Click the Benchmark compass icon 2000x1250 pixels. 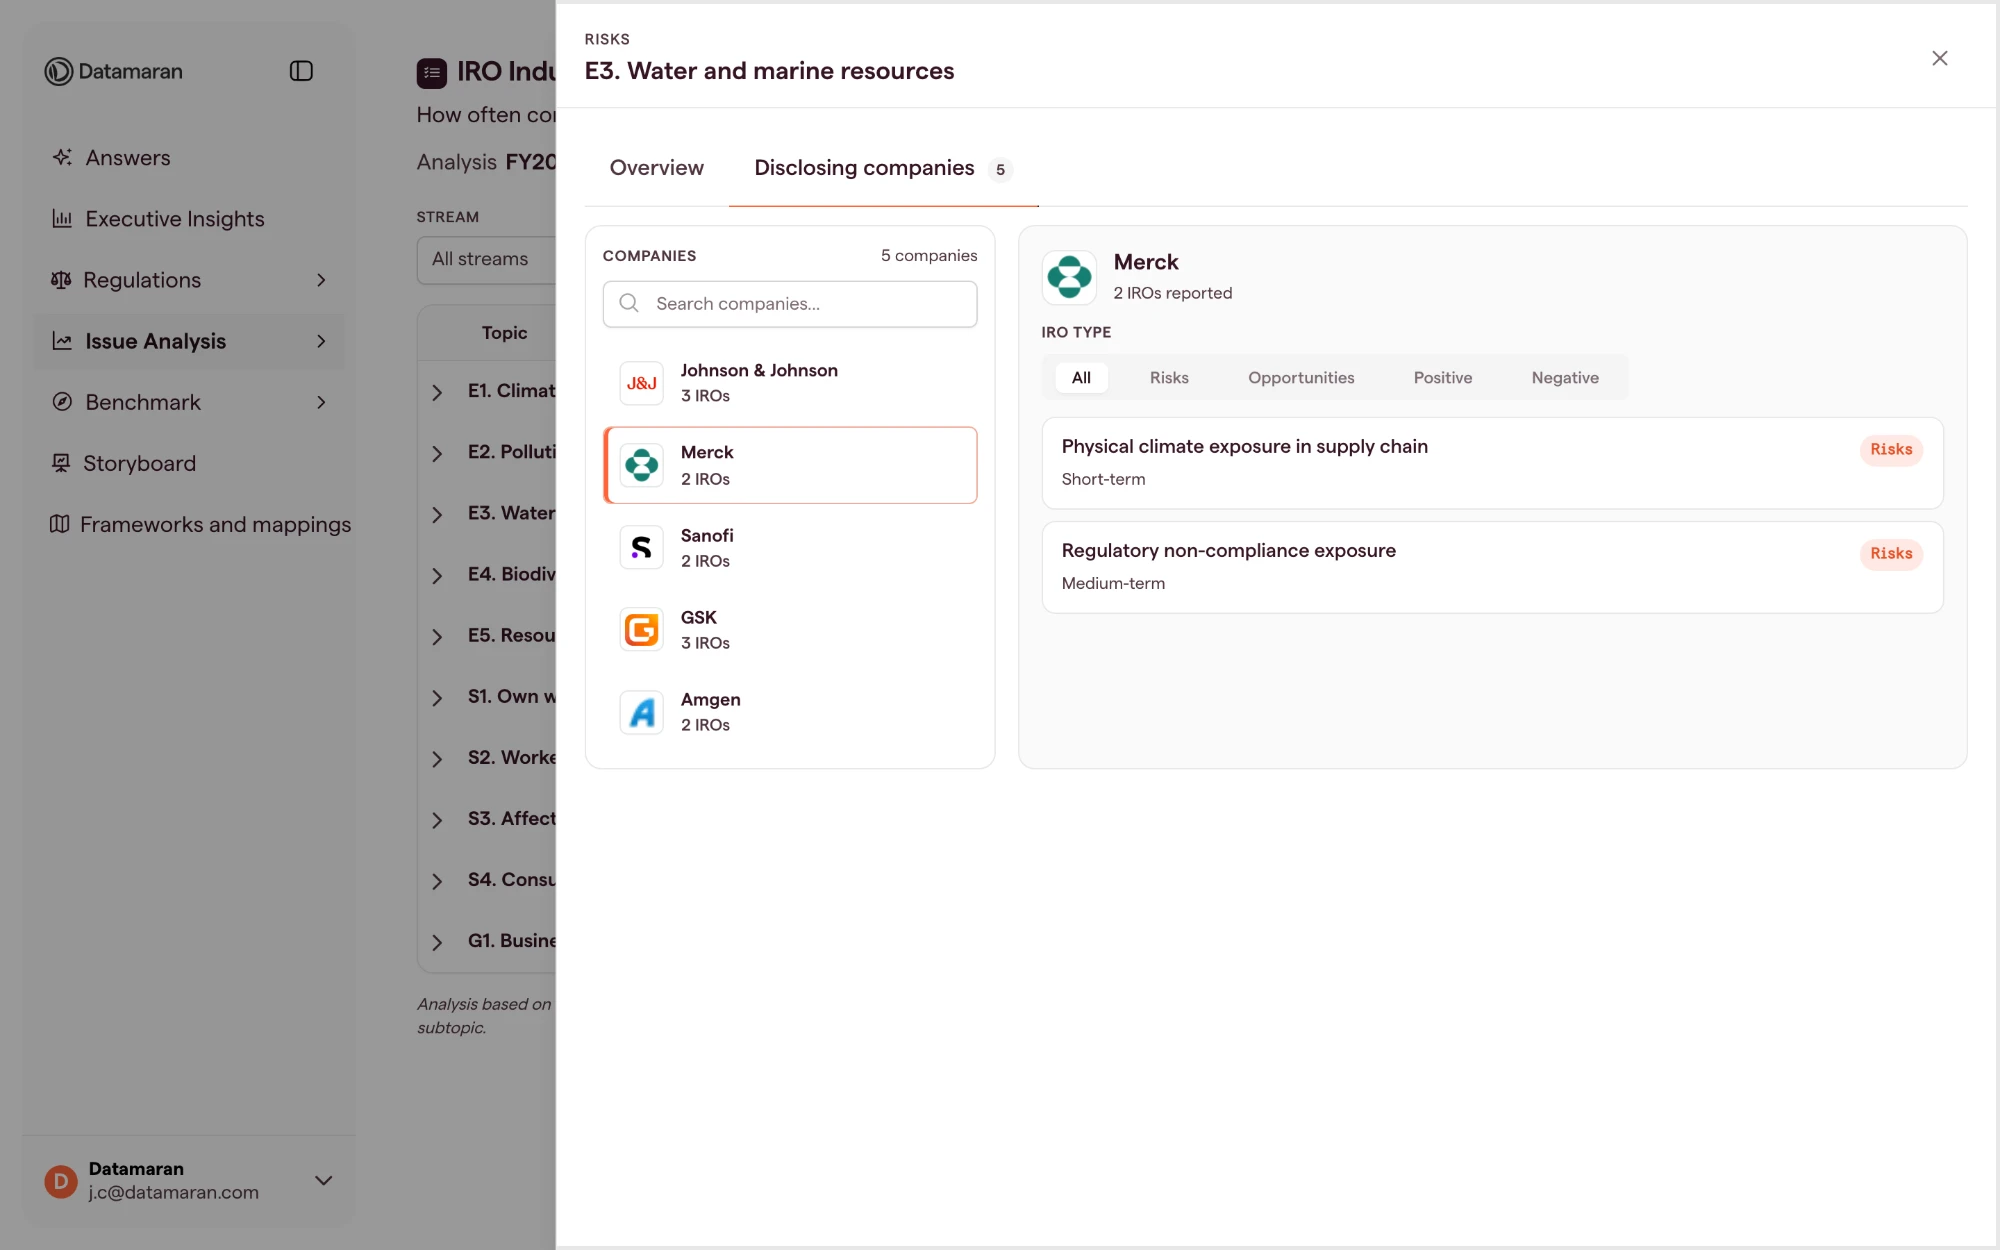(x=62, y=402)
